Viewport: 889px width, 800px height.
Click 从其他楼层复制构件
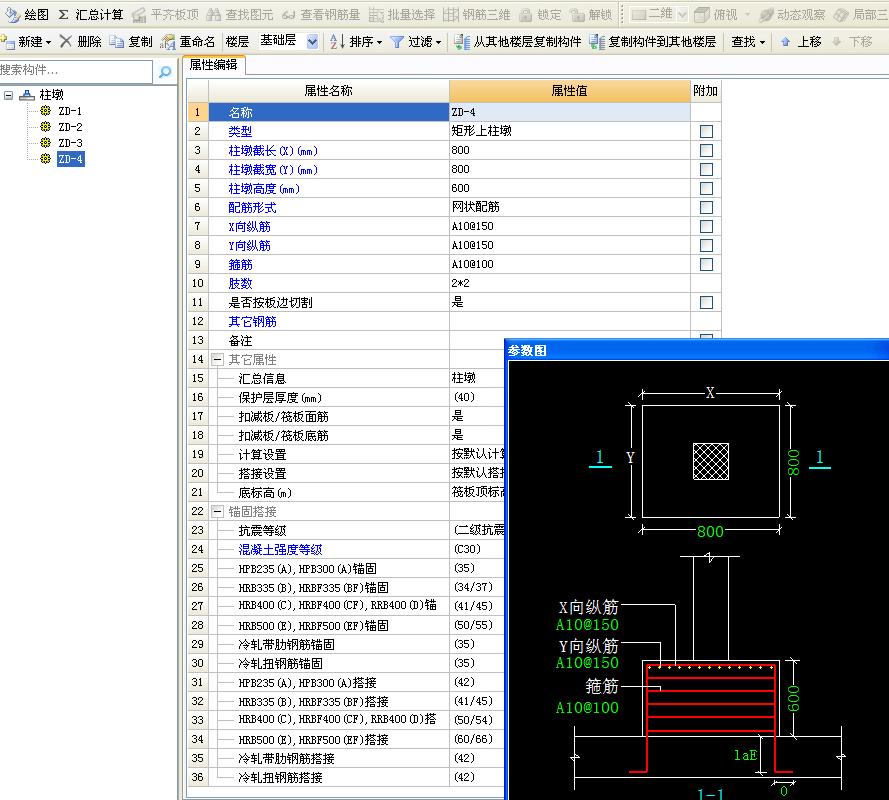pyautogui.click(x=518, y=41)
